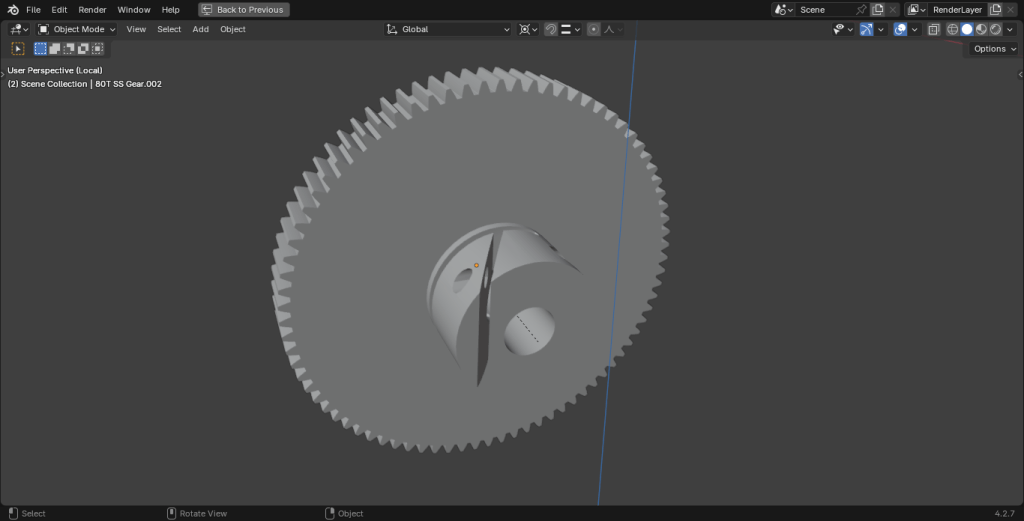Open Global transform orientation dropdown

448,29
